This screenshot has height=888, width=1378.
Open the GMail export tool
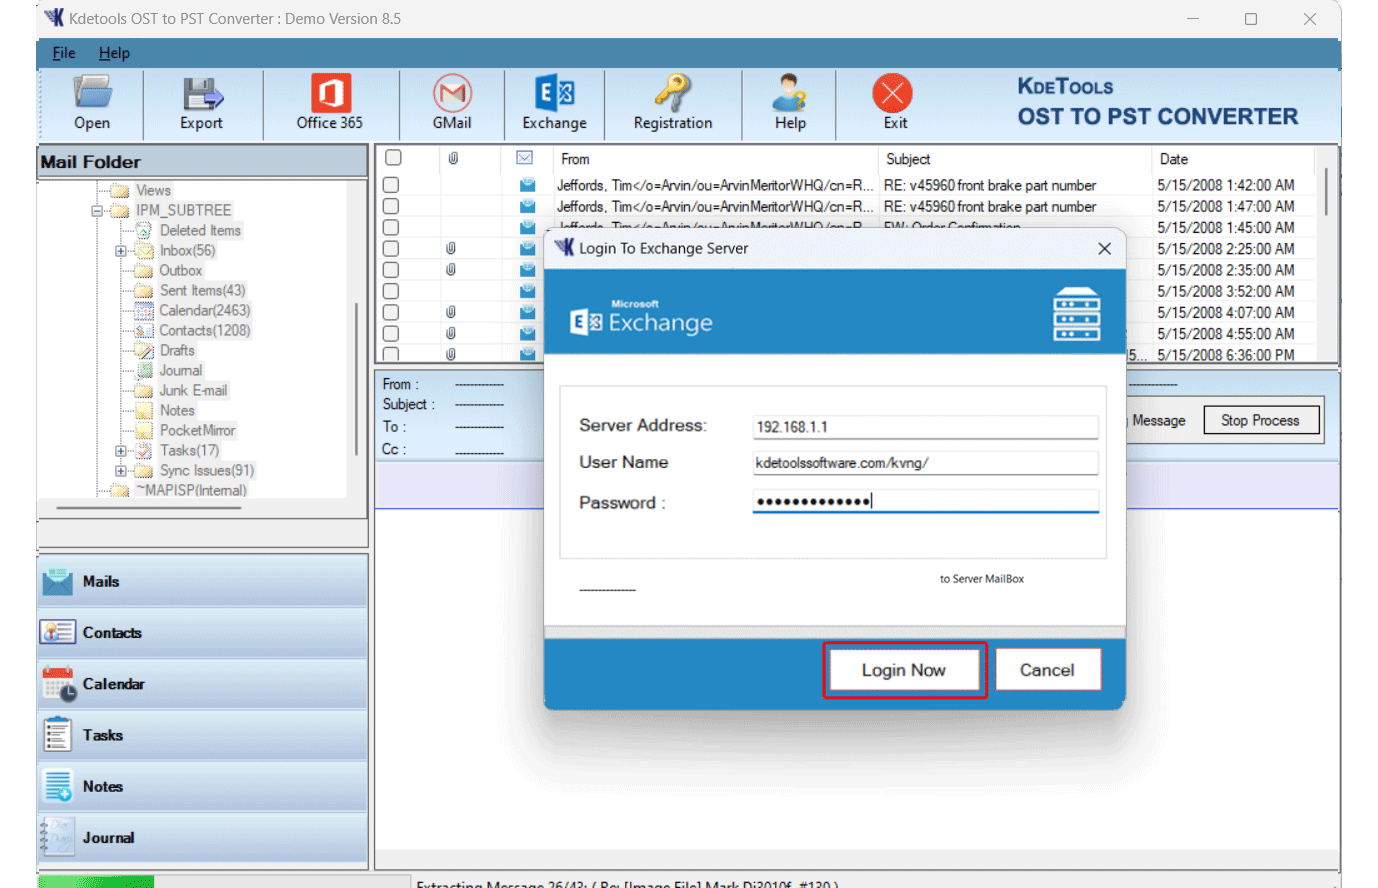point(452,103)
